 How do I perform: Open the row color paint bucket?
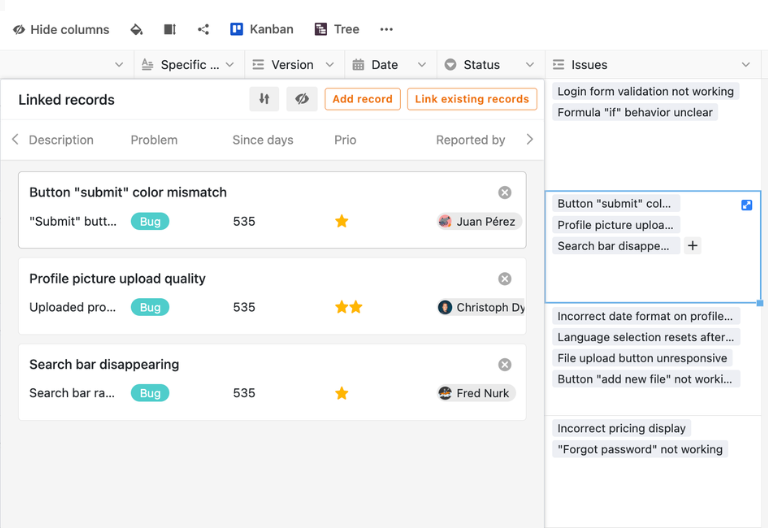coord(137,29)
